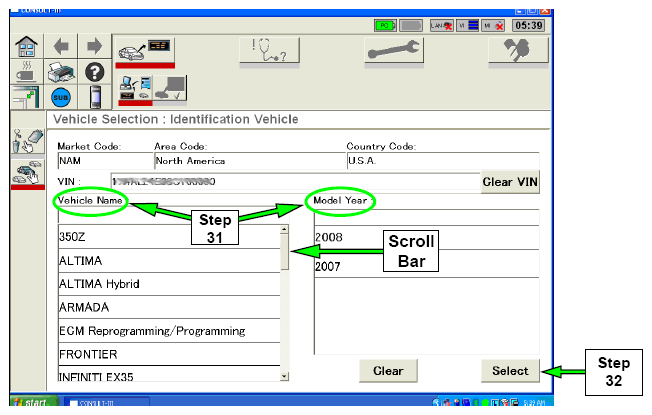
Task: Click the LAN connection status indicator
Action: tap(443, 23)
